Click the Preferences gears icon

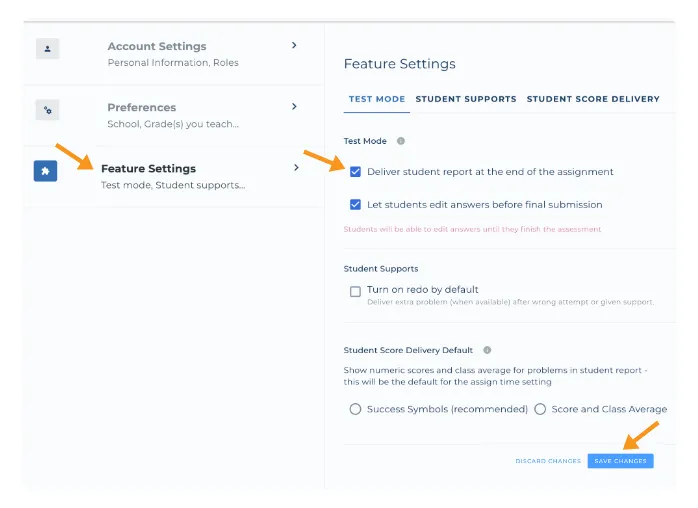point(47,110)
